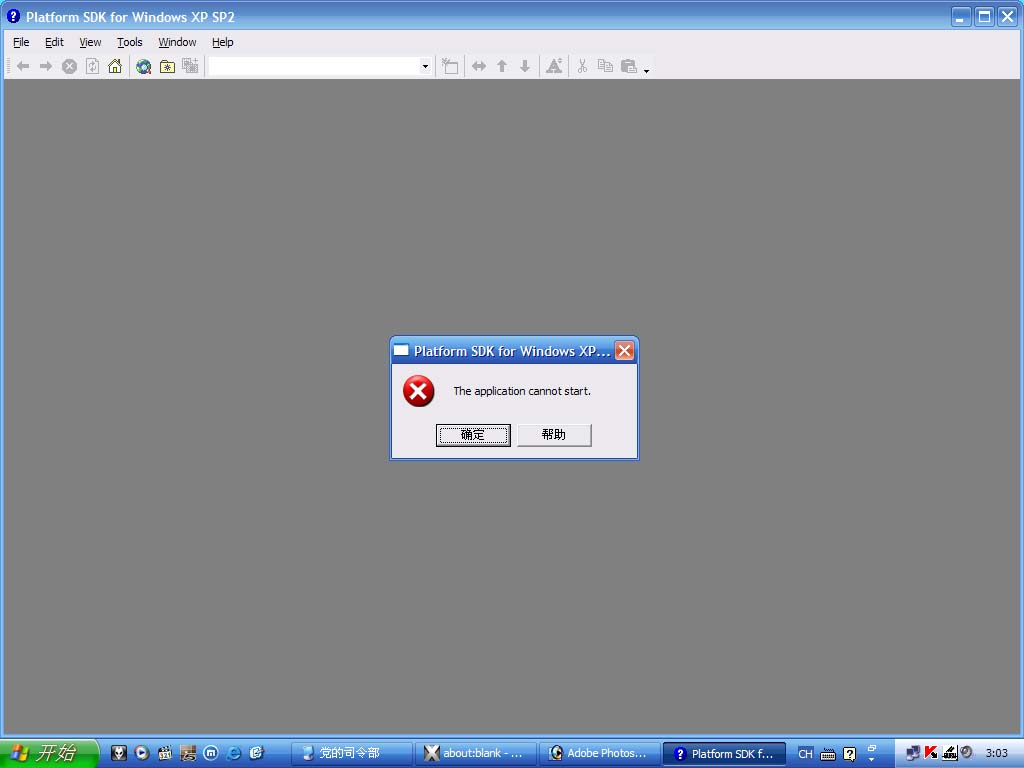Open the Help menu
The height and width of the screenshot is (768, 1024).
[222, 42]
